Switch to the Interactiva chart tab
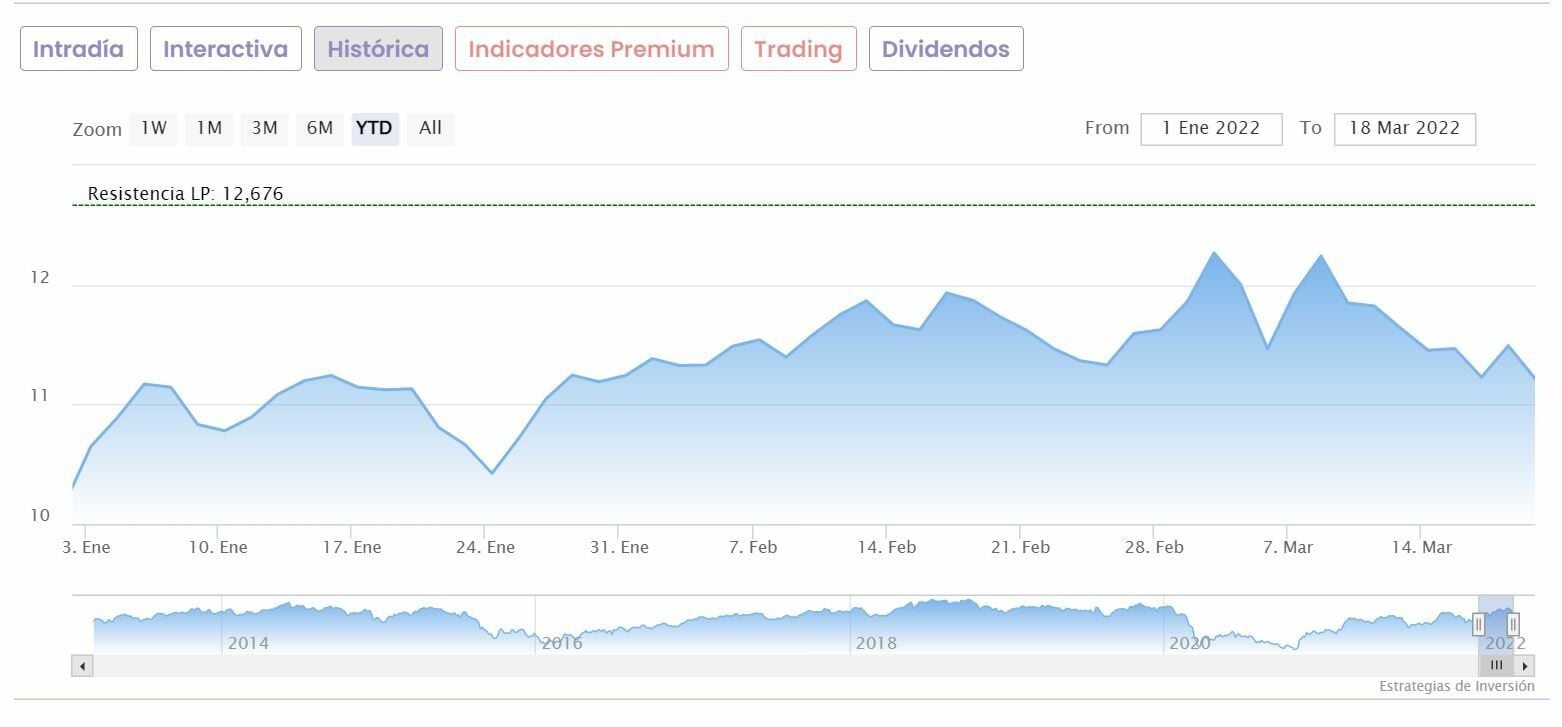 click(x=225, y=49)
